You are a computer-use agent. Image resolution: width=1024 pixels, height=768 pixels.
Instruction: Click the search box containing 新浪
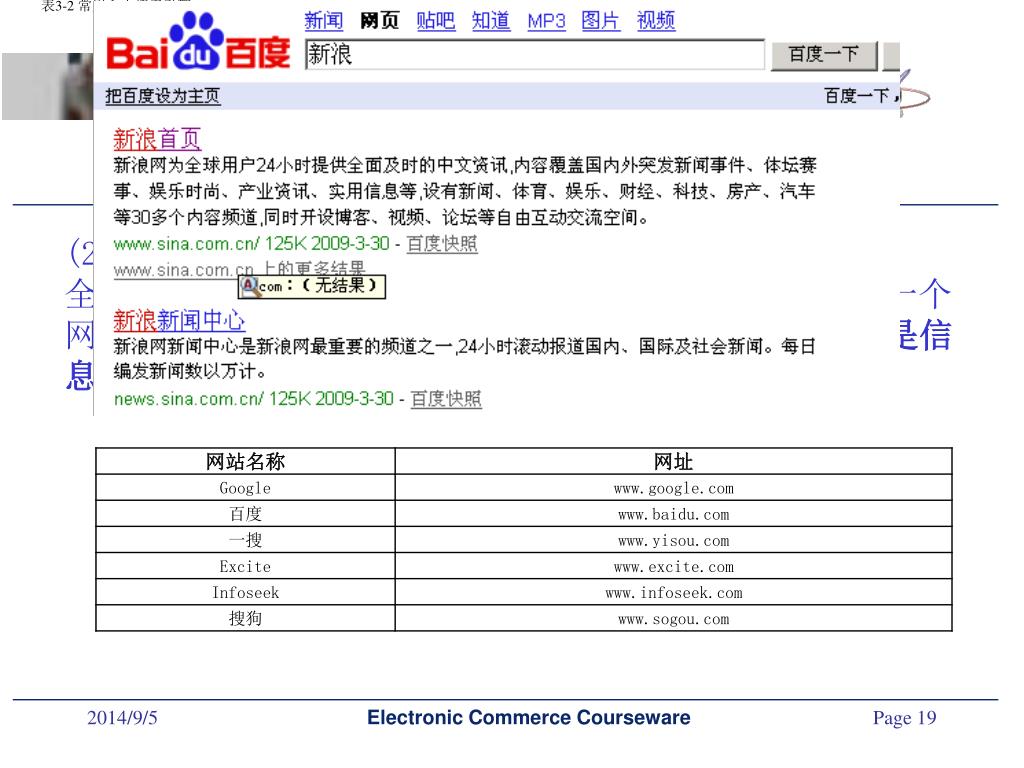click(x=534, y=54)
